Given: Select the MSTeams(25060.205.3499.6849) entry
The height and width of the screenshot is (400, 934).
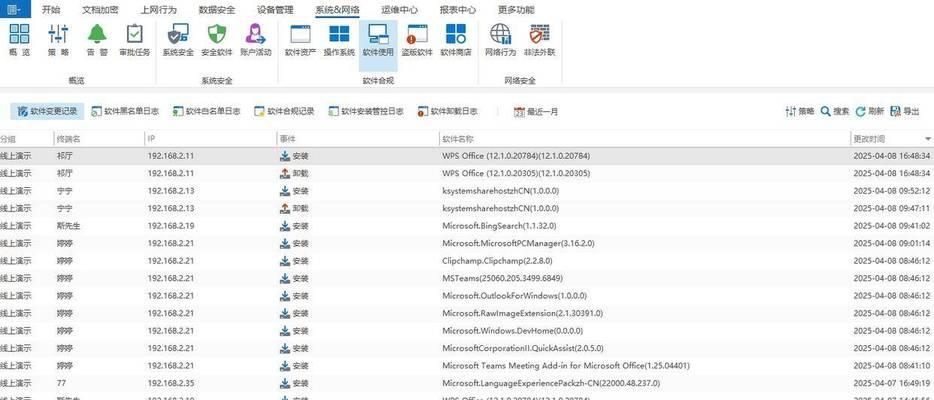Looking at the screenshot, I should coord(502,278).
